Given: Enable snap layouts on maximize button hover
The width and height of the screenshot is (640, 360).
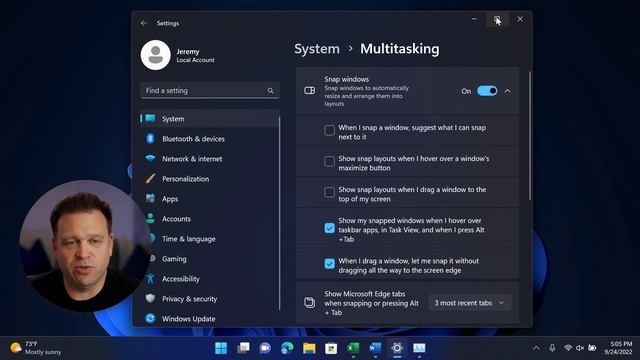Looking at the screenshot, I should [x=329, y=161].
